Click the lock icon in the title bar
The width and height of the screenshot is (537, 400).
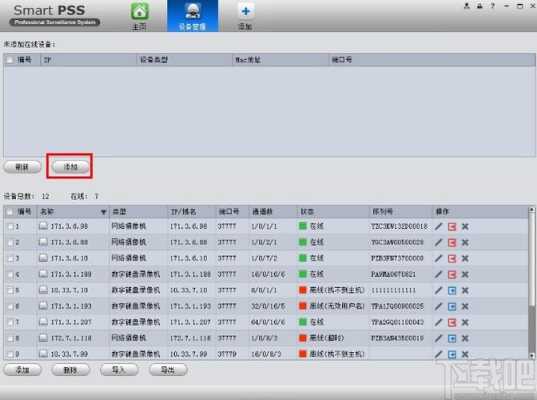coord(480,6)
